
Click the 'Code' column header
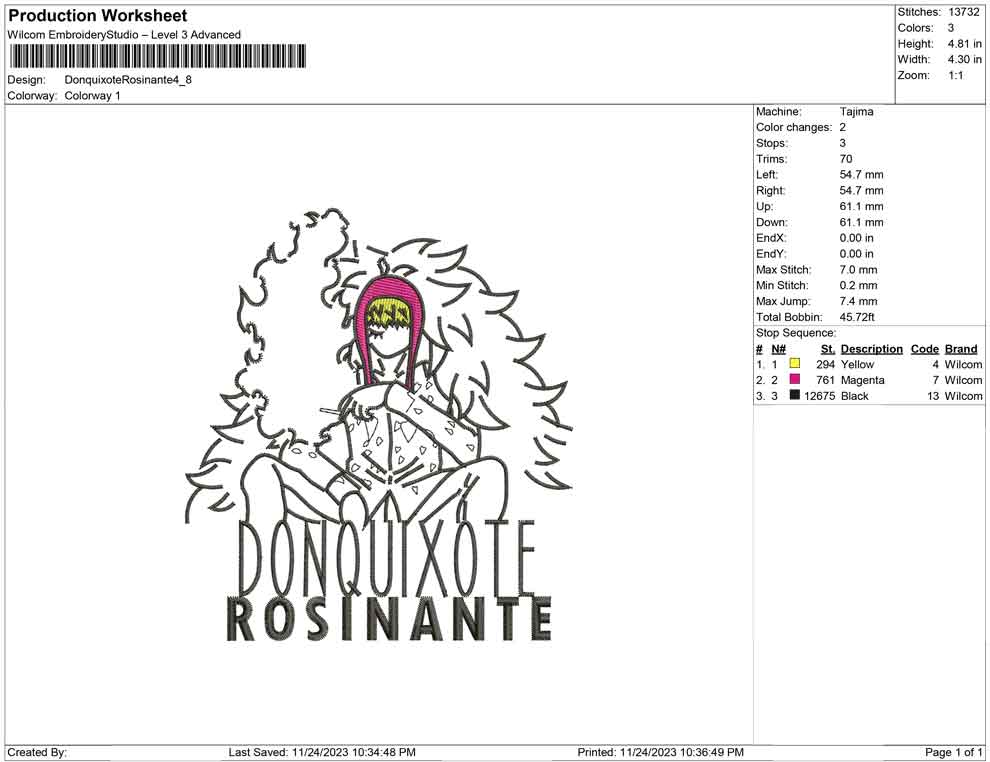[x=924, y=348]
